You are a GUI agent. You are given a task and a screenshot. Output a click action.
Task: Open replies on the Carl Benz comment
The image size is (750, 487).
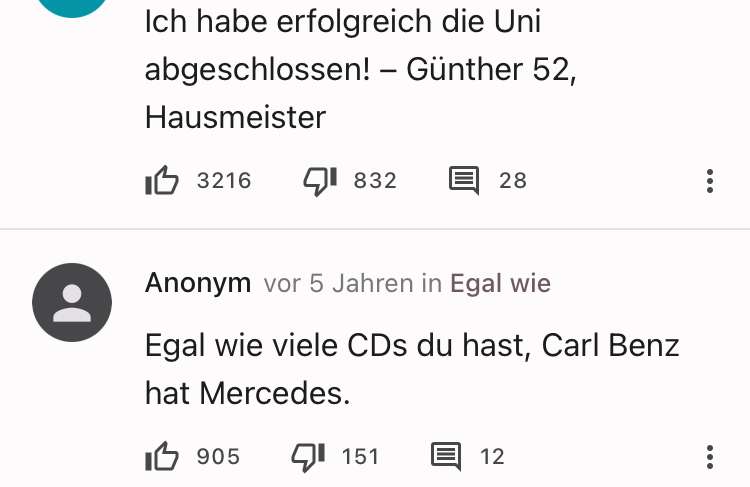click(446, 456)
